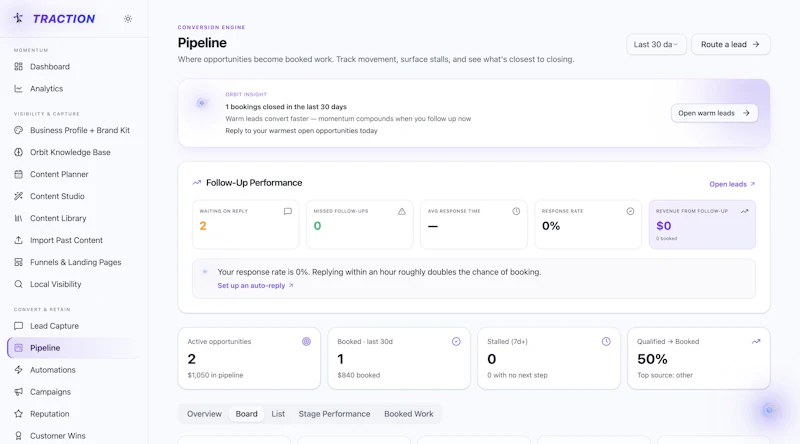Click the Reputation star icon
This screenshot has width=800, height=444.
pos(18,413)
